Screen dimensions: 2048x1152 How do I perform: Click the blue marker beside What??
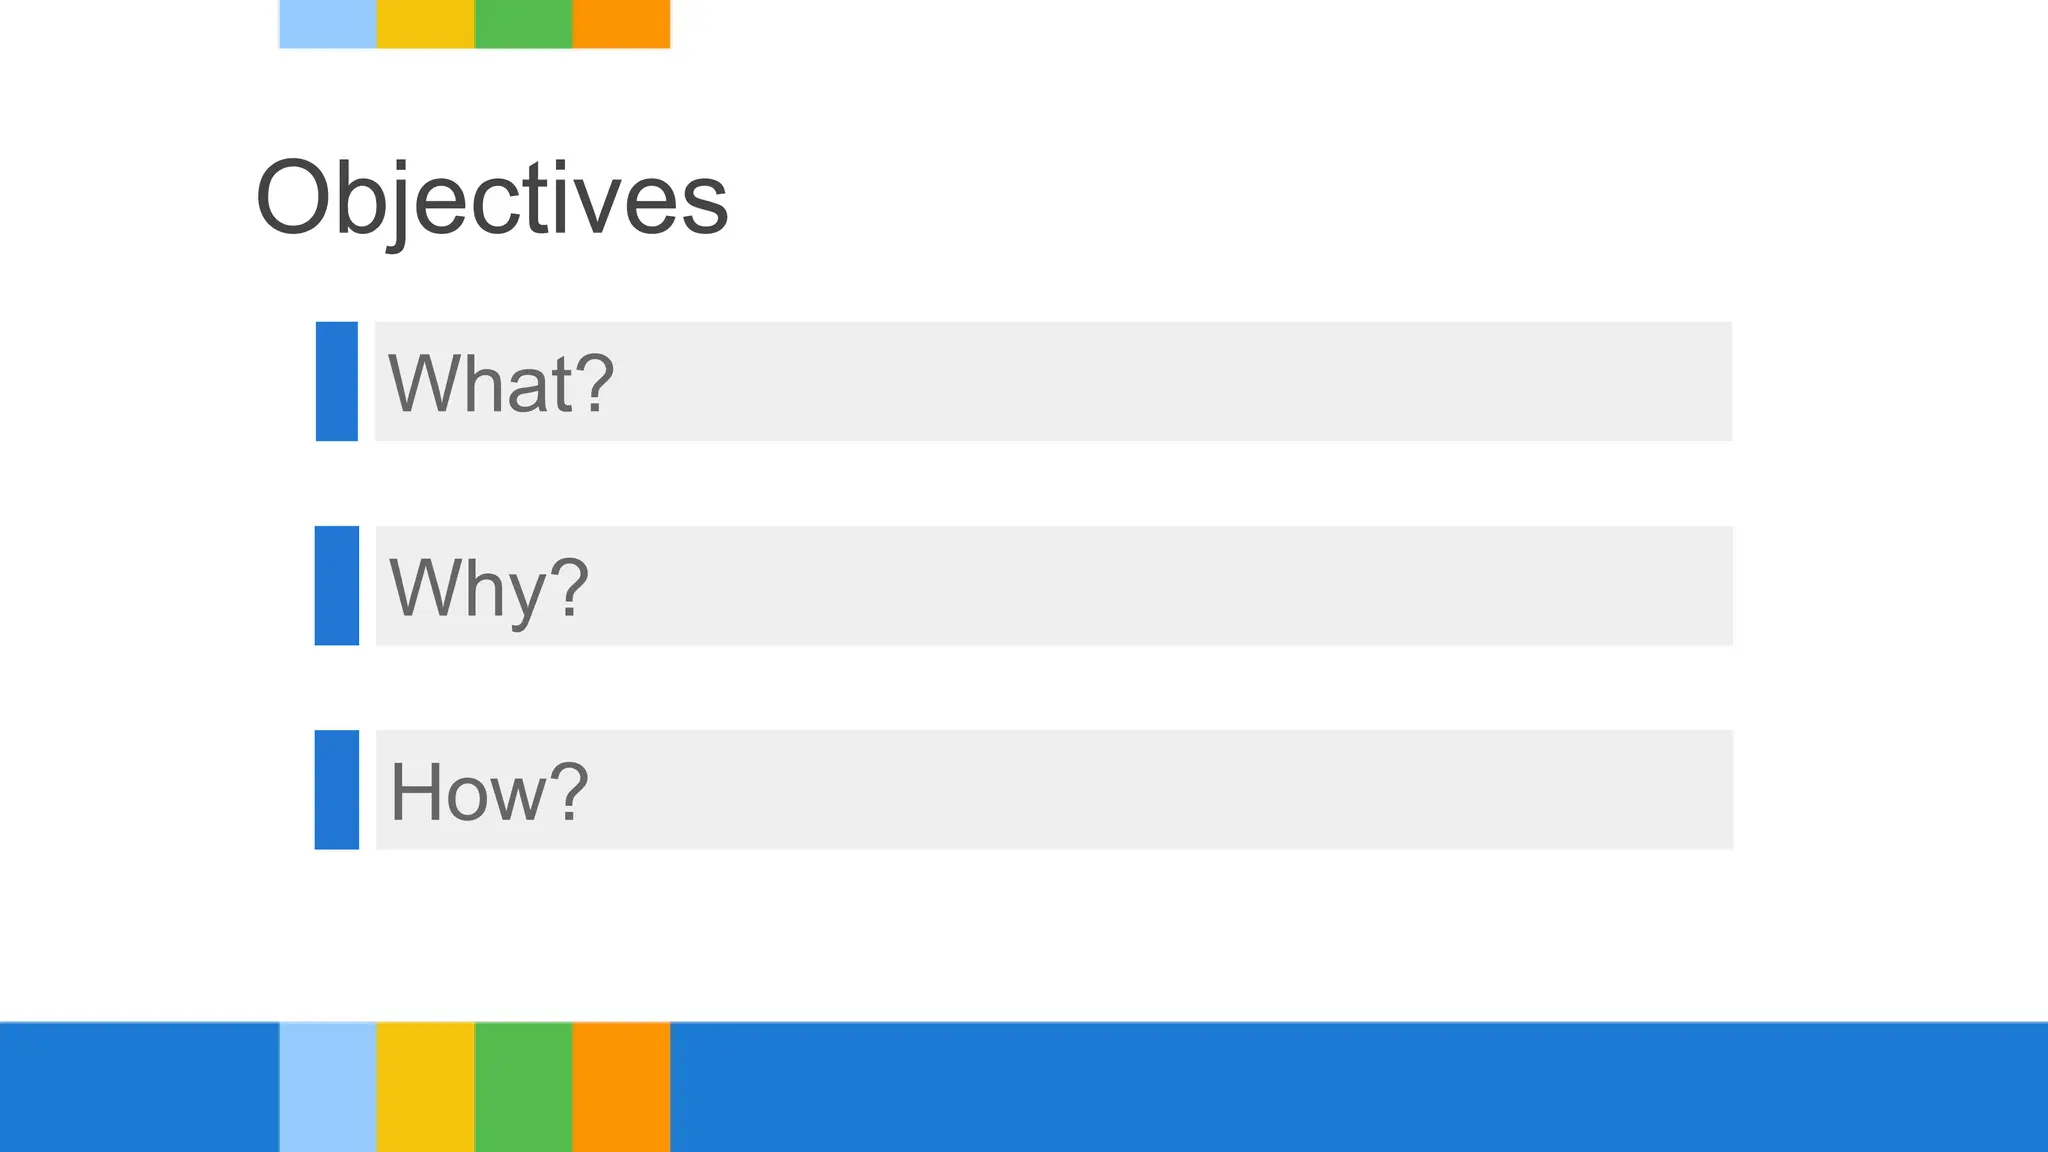point(337,381)
